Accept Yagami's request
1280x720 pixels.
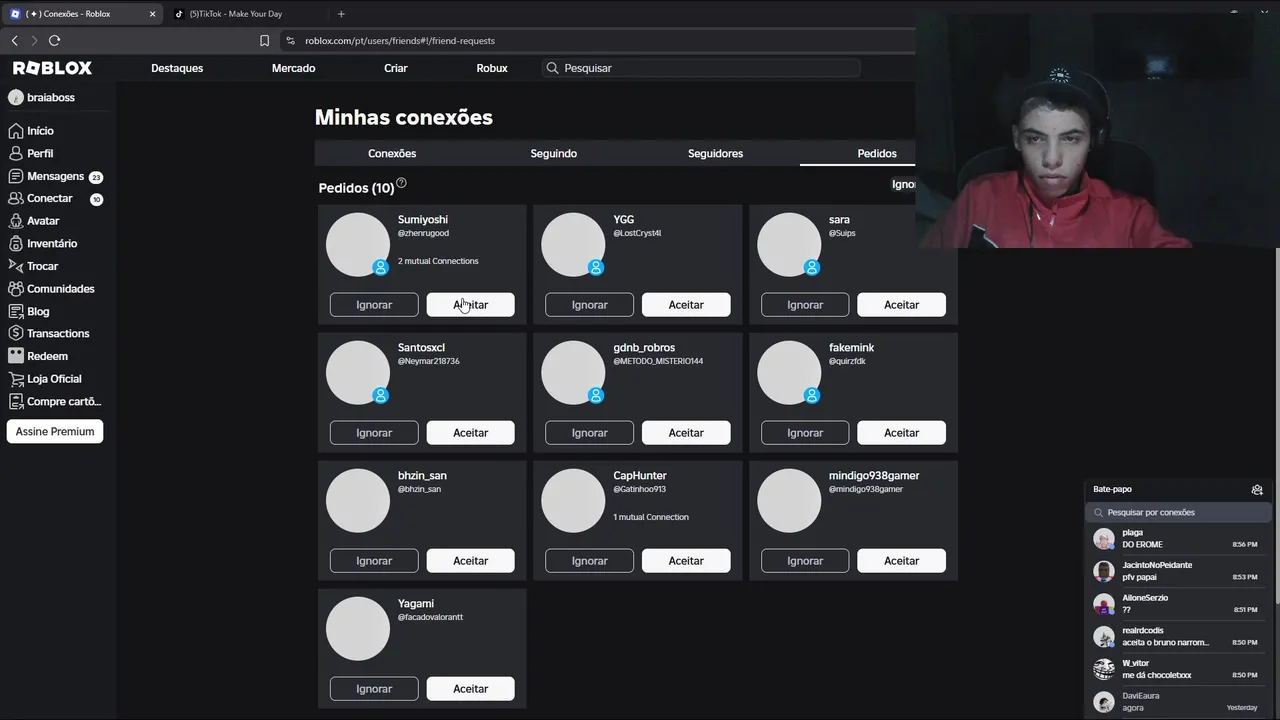[x=470, y=689]
